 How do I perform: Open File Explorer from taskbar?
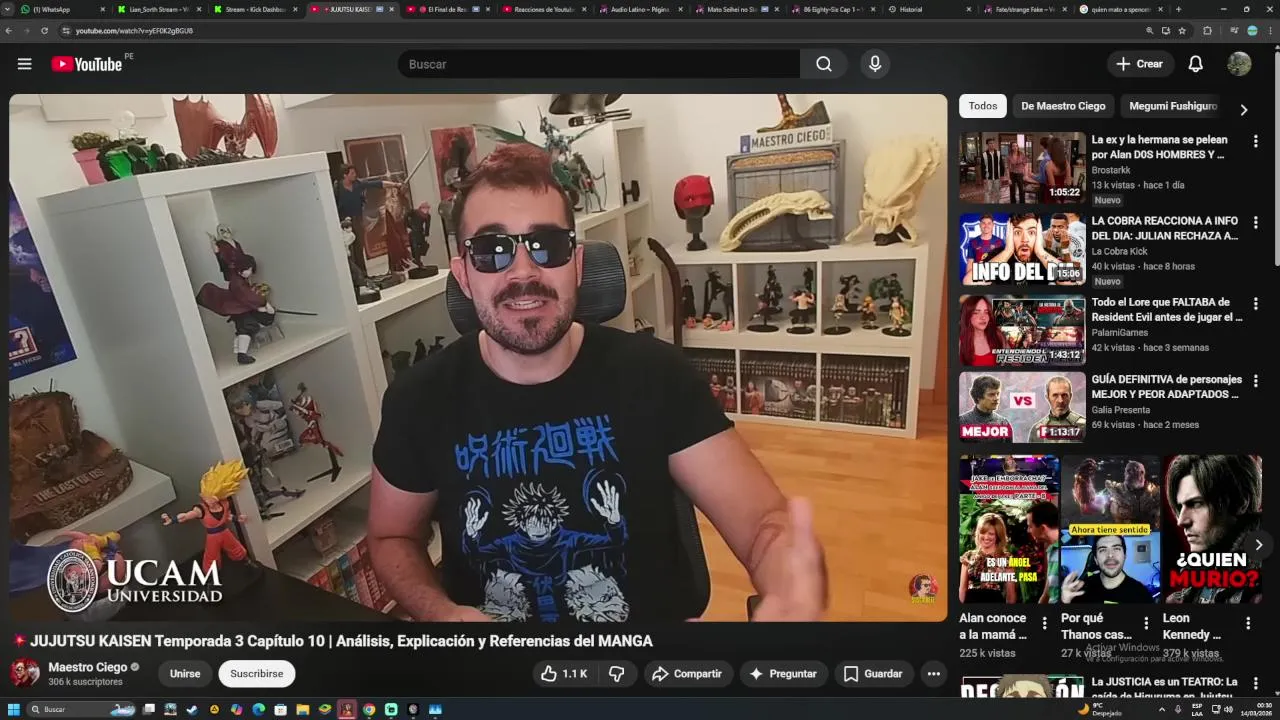pos(303,710)
